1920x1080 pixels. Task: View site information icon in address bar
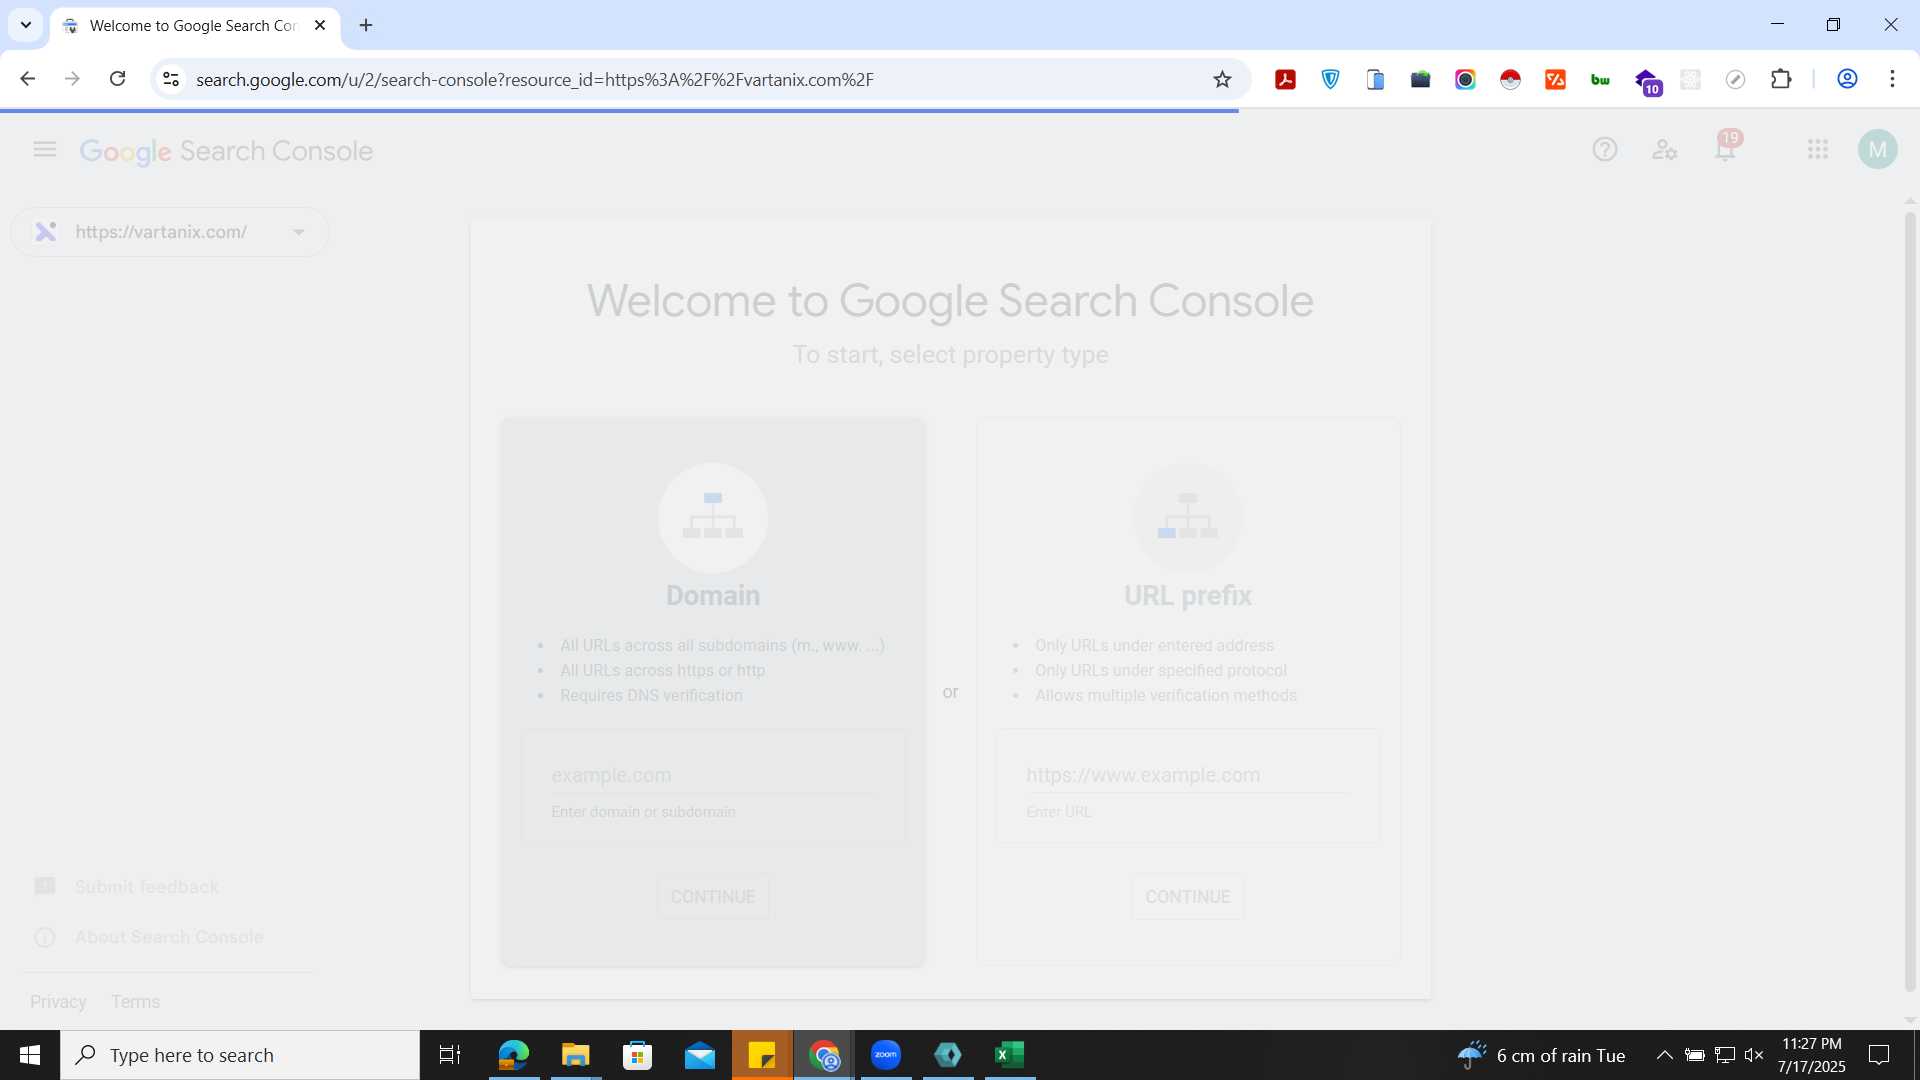(x=171, y=79)
